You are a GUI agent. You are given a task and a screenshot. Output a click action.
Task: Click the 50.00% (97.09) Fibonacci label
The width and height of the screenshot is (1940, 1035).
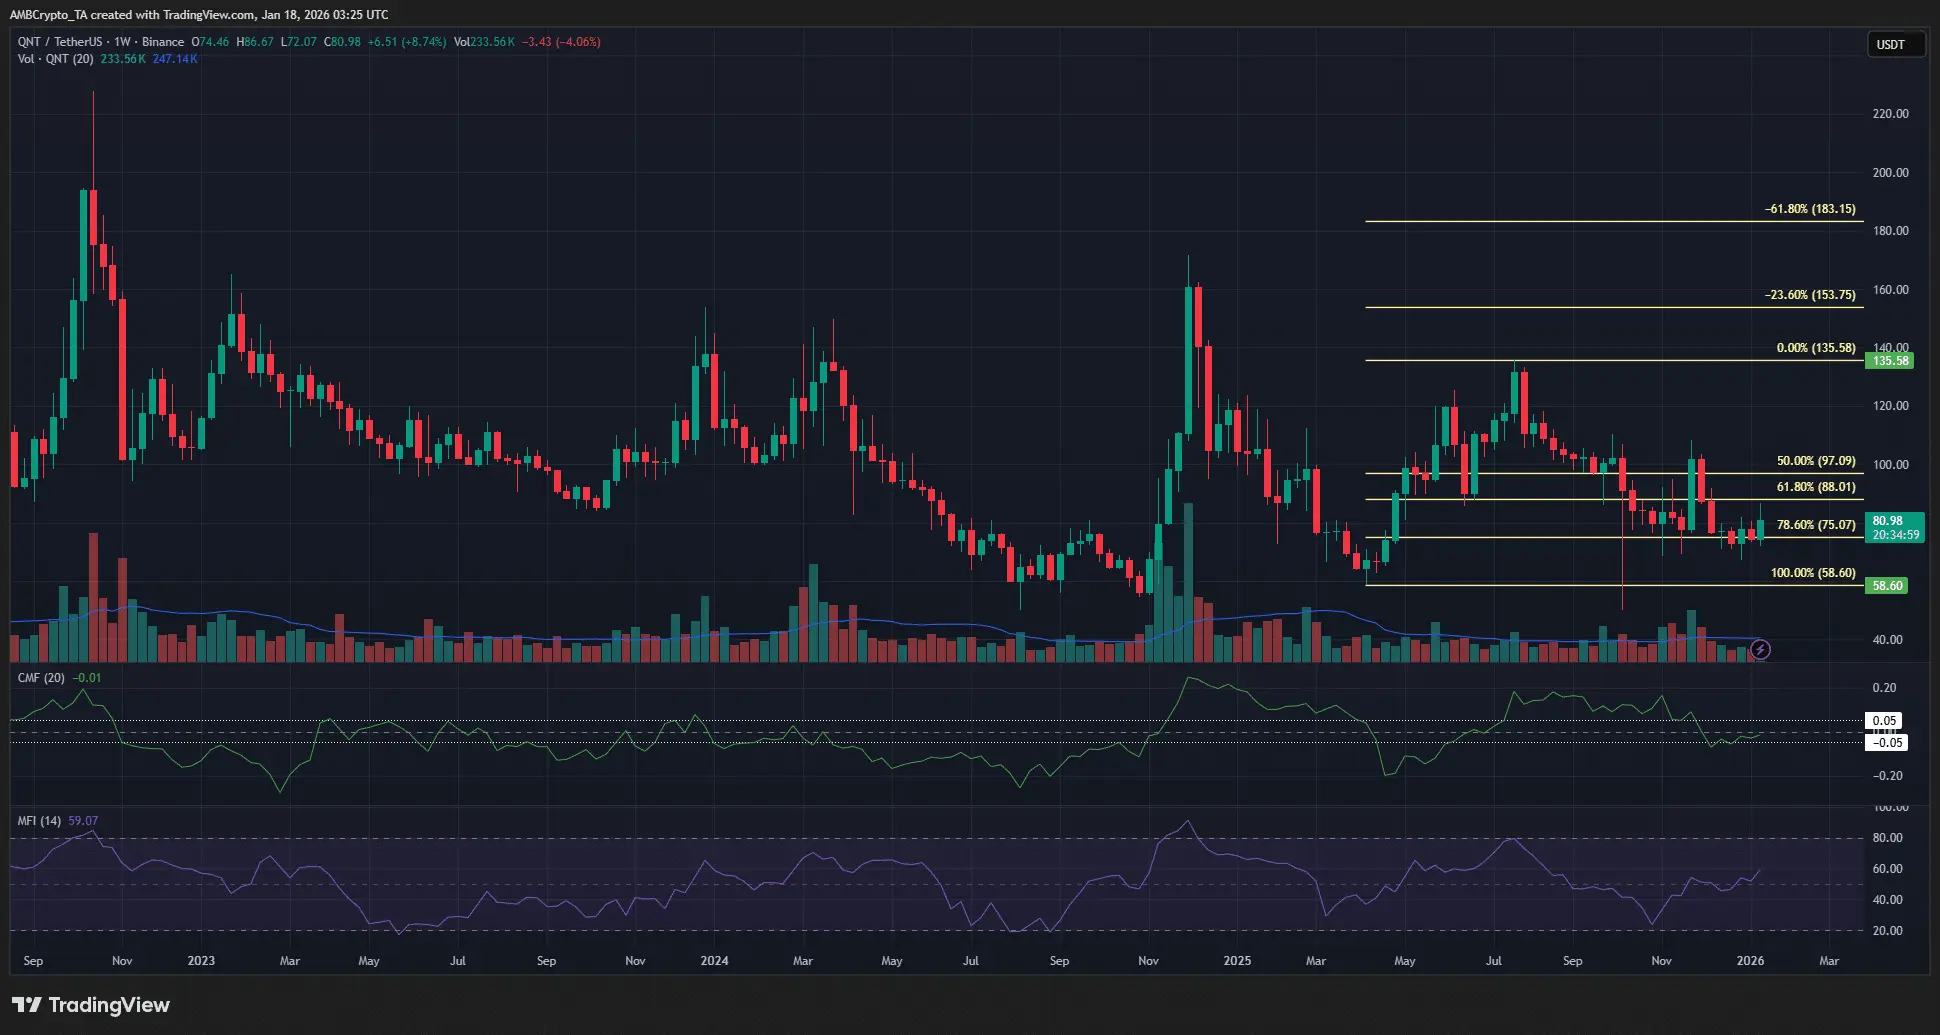coord(1816,461)
